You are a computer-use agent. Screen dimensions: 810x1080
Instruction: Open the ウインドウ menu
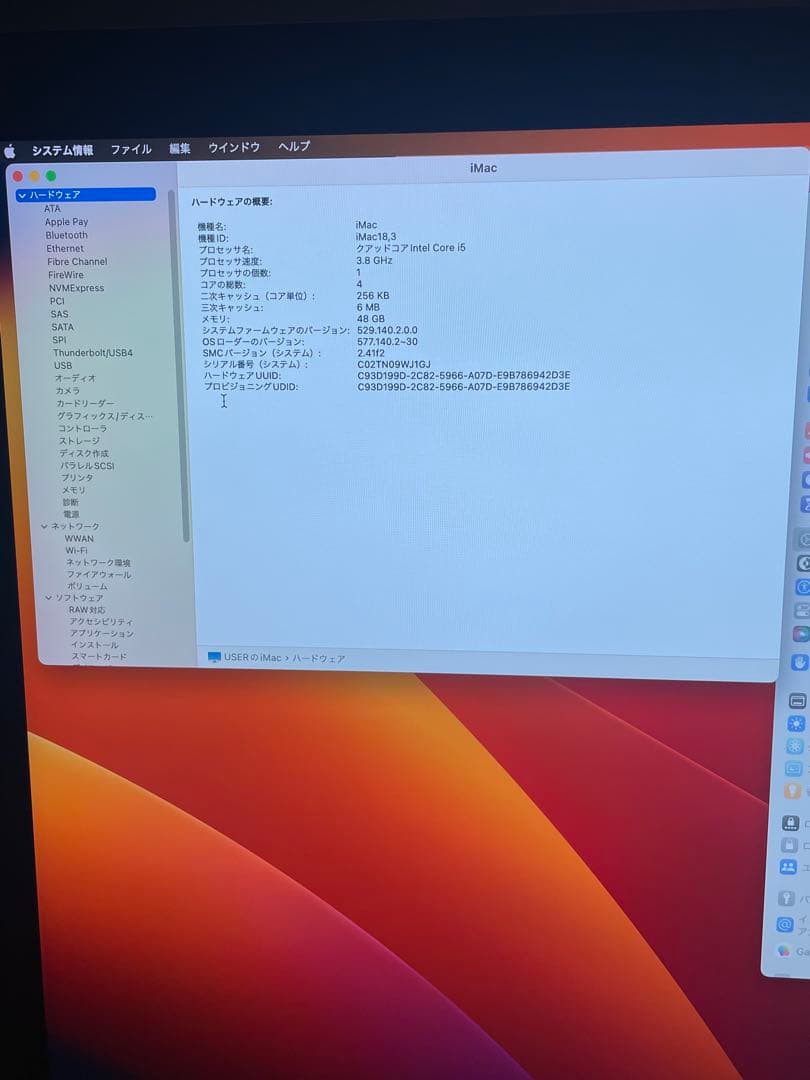pyautogui.click(x=233, y=147)
